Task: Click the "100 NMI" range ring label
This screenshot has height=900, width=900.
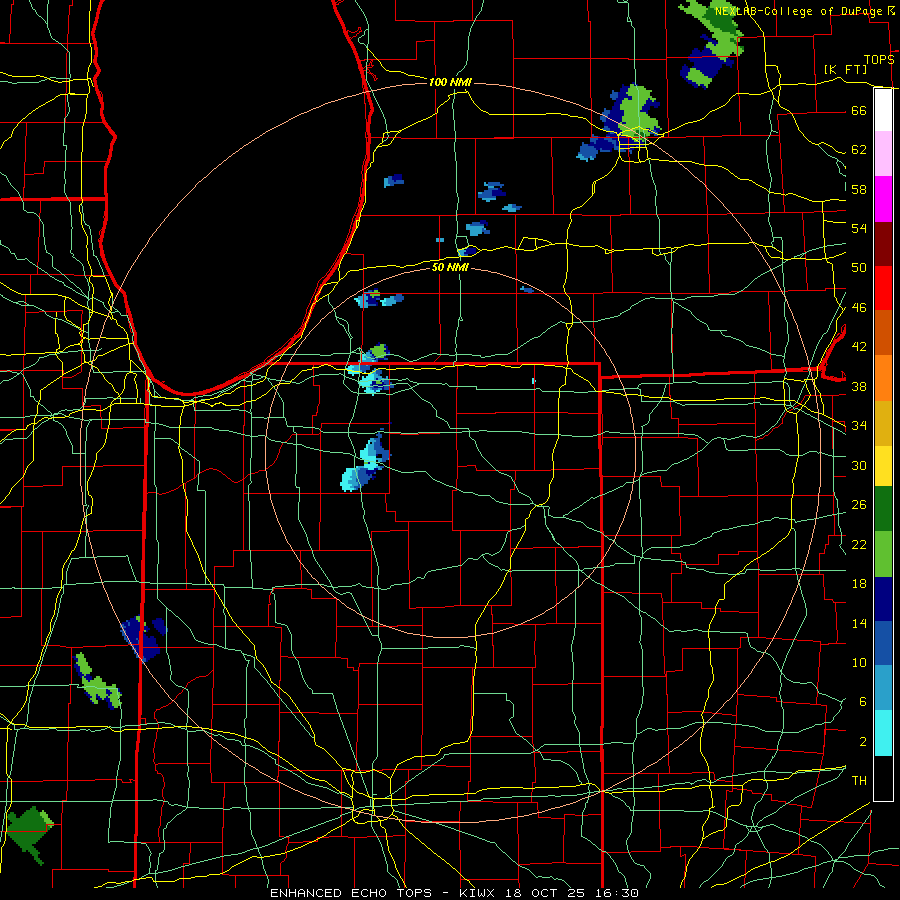Action: pos(449,82)
